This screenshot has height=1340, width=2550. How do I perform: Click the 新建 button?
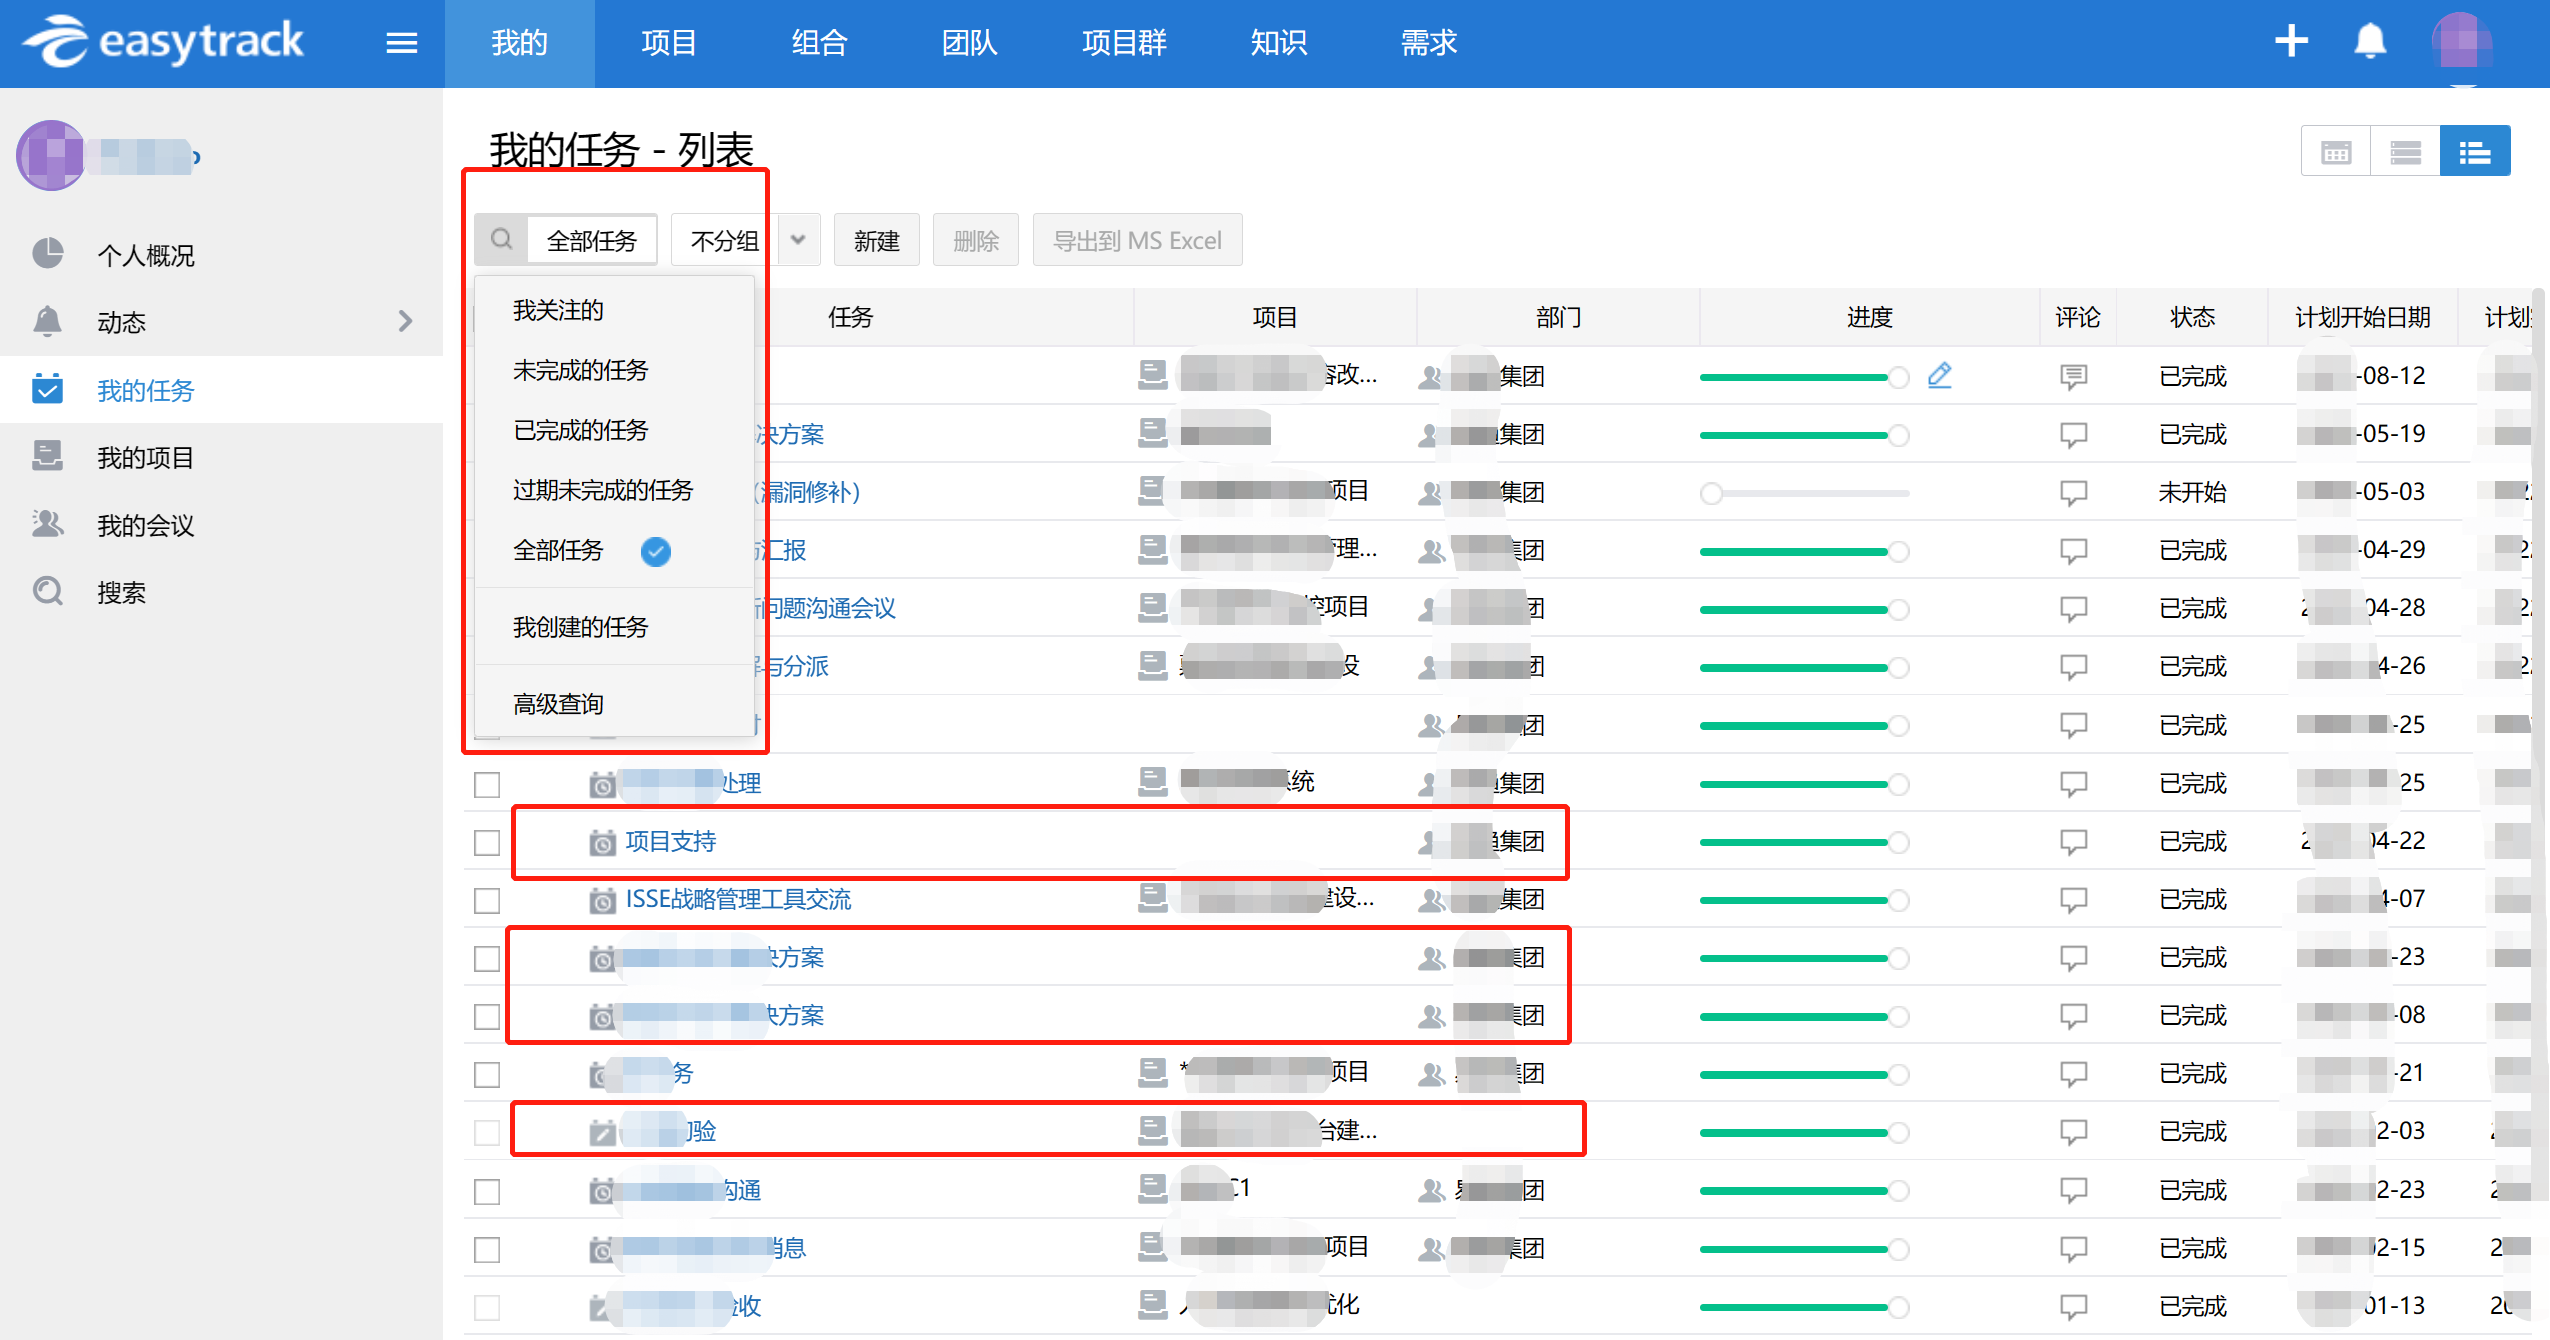tap(876, 240)
